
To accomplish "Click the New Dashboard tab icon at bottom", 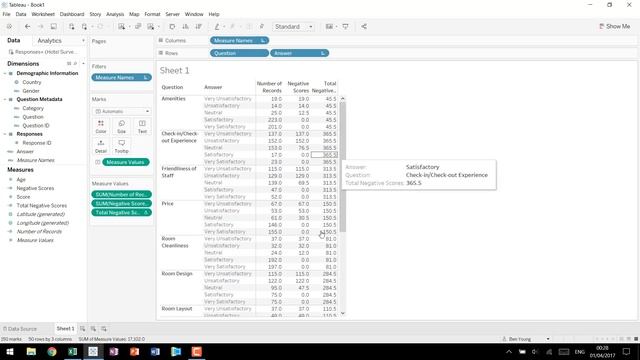I will point(93,329).
